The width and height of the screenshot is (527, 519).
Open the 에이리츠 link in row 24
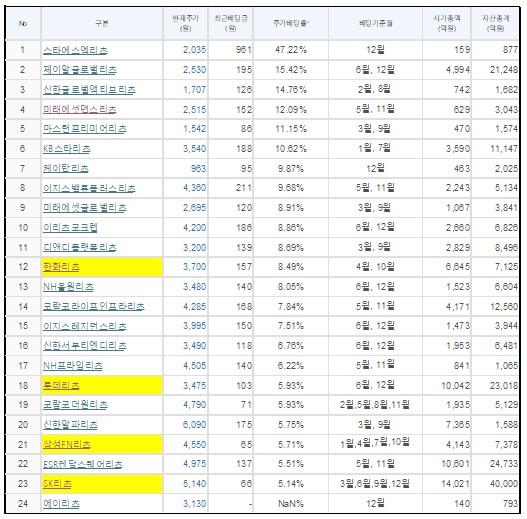(61, 504)
